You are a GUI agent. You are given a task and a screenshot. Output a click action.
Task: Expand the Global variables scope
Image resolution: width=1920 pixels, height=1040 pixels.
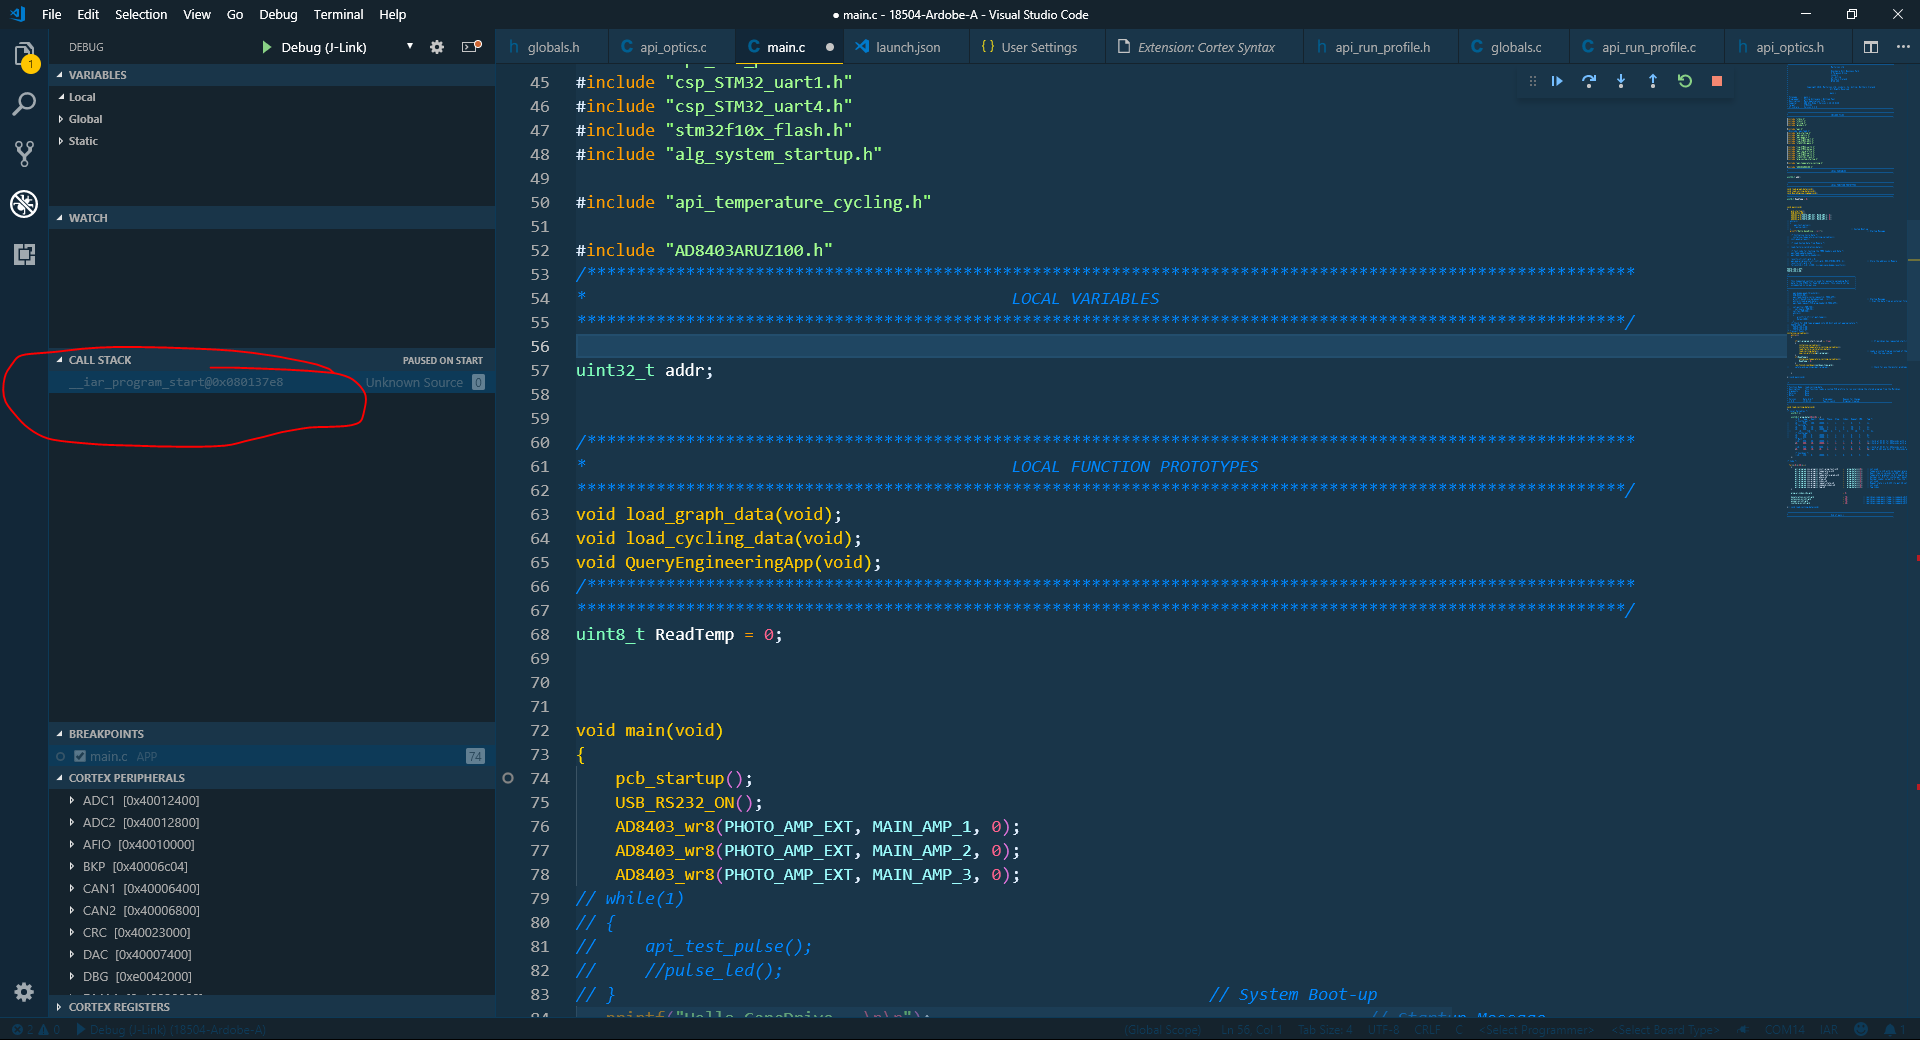tap(85, 119)
